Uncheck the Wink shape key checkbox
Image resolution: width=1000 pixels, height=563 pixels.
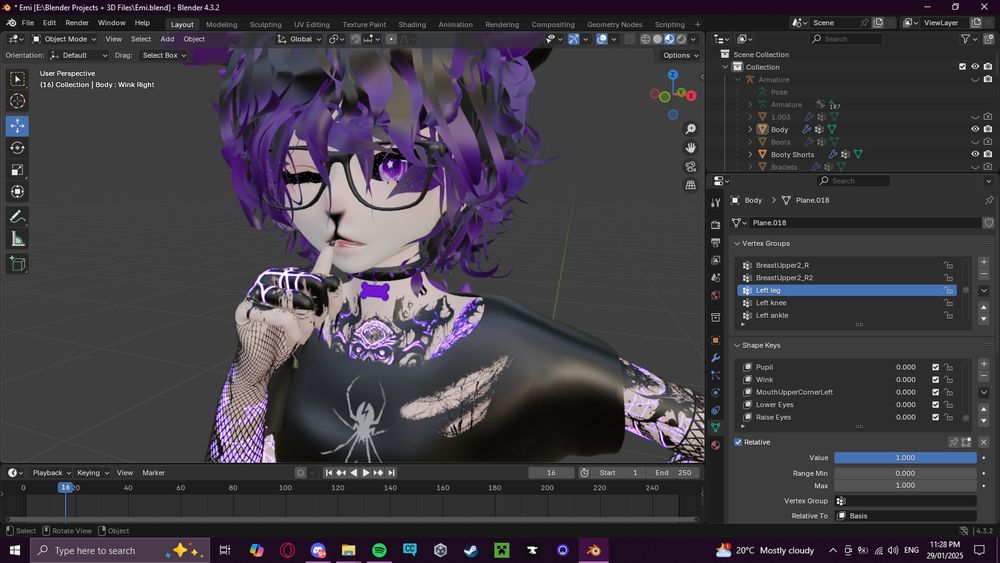(x=935, y=379)
